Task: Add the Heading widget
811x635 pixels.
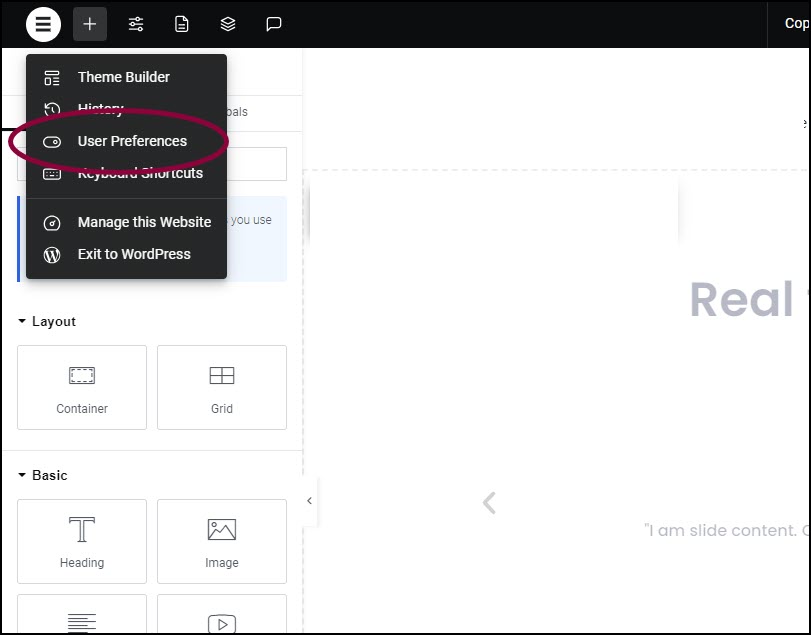Action: 82,541
